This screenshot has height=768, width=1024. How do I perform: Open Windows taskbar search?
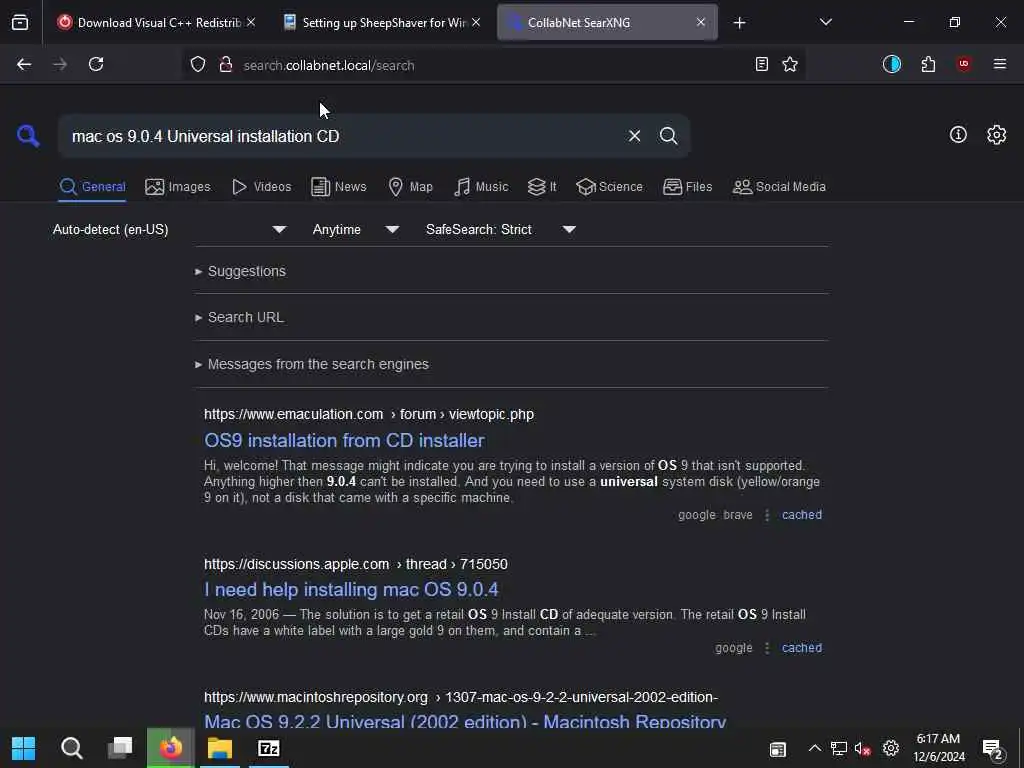pos(72,748)
